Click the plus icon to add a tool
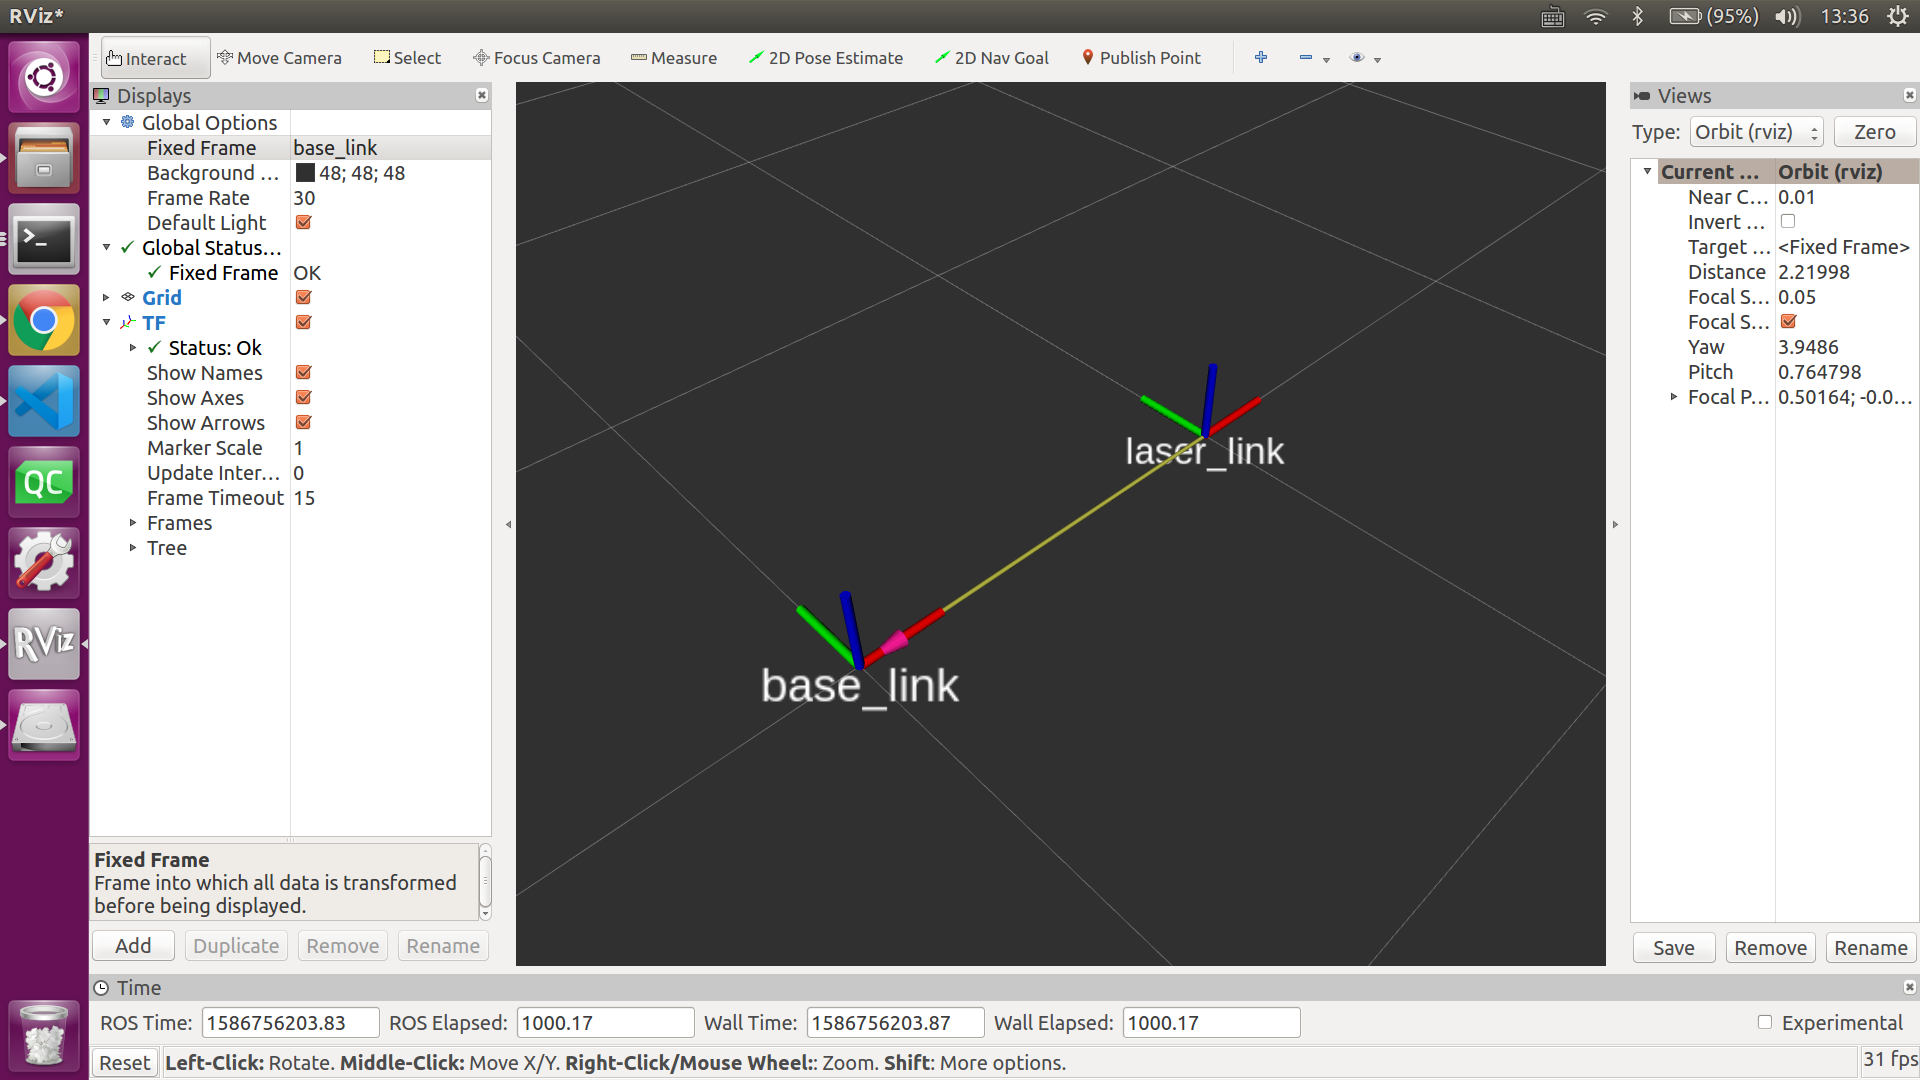 pos(1260,58)
